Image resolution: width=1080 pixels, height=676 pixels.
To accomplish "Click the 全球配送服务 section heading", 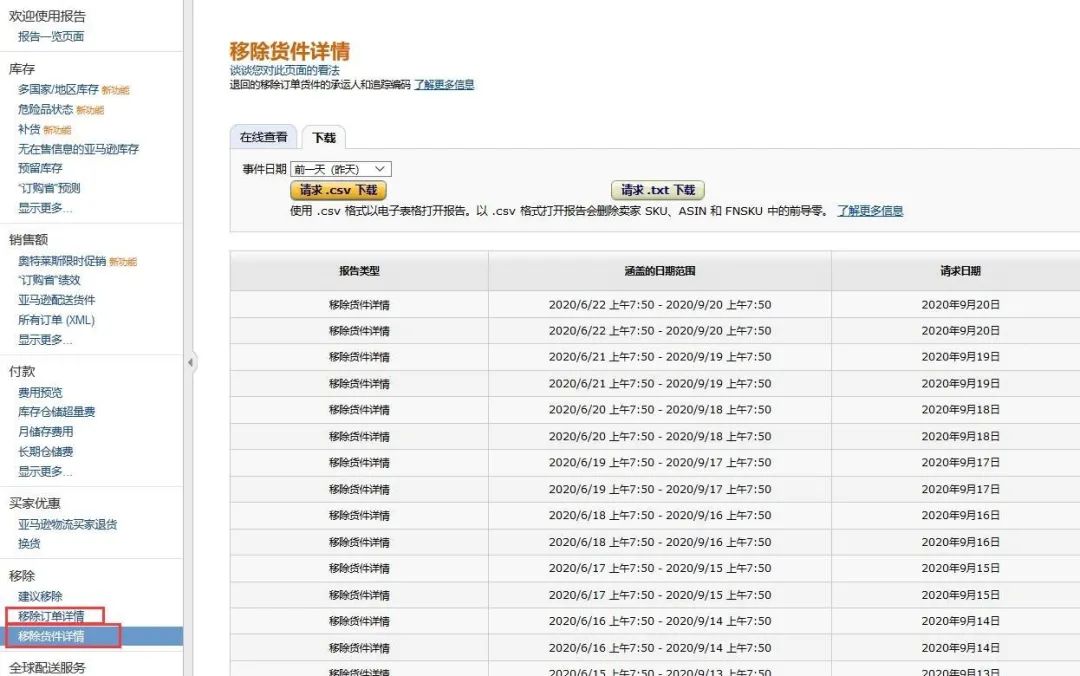I will pyautogui.click(x=47, y=668).
